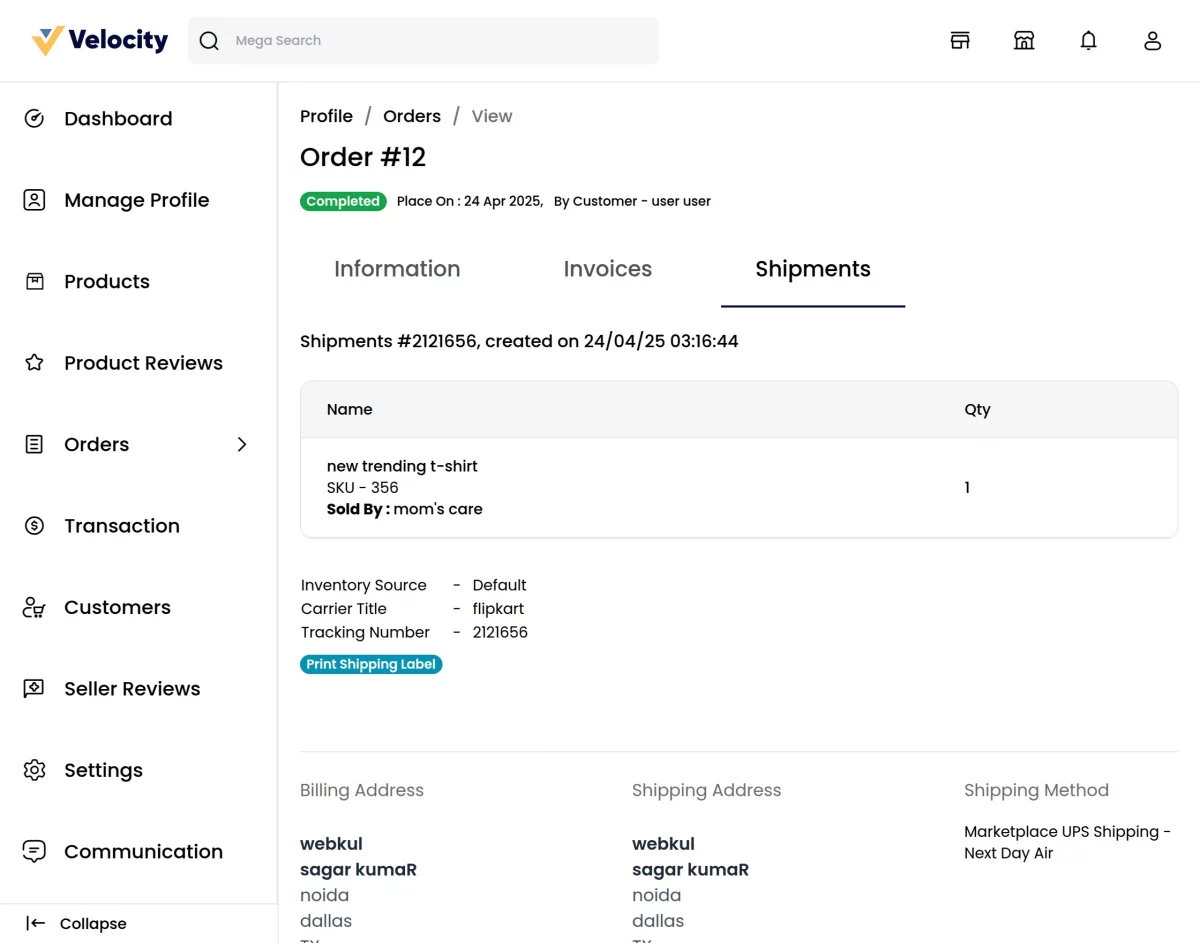
Task: Open notifications via the bell icon
Action: pos(1088,40)
